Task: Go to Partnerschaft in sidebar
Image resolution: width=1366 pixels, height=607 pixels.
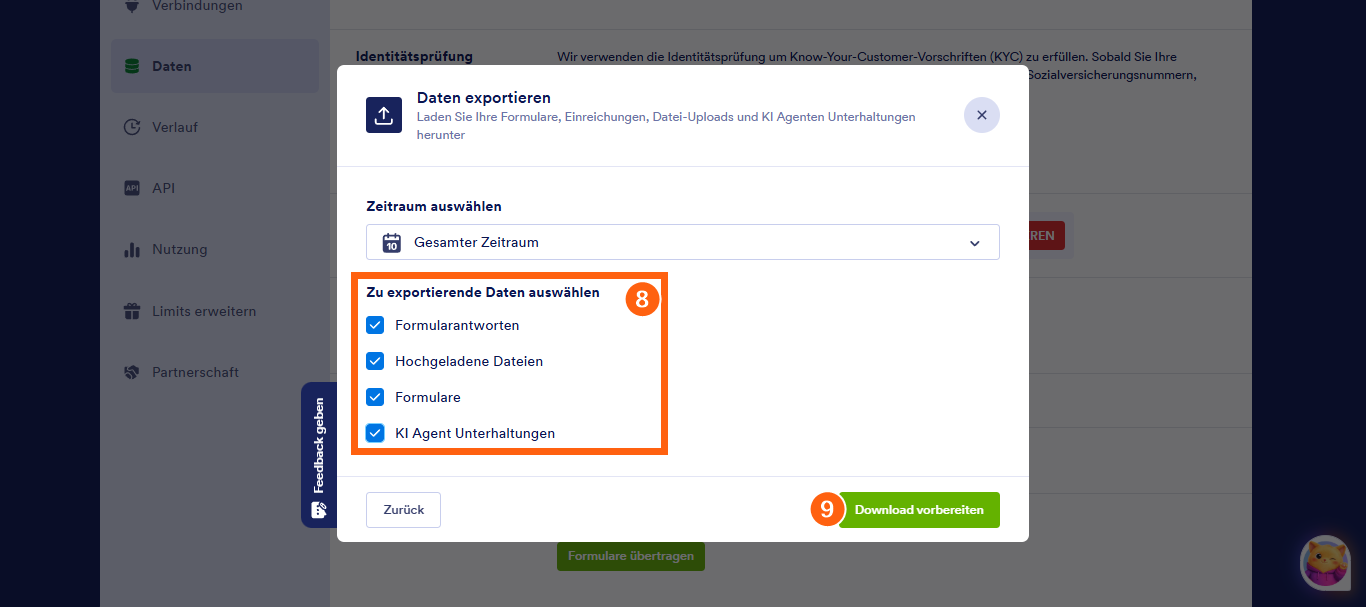Action: point(215,372)
